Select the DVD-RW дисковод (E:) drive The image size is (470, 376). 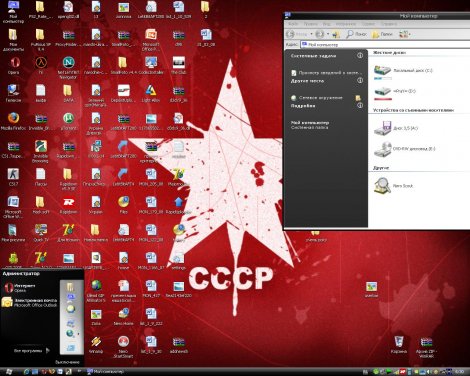tap(404, 149)
